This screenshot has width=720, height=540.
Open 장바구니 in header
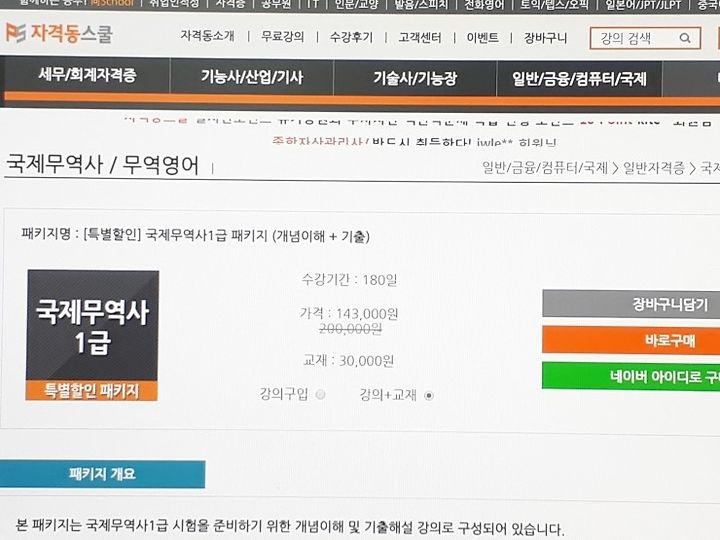546,38
